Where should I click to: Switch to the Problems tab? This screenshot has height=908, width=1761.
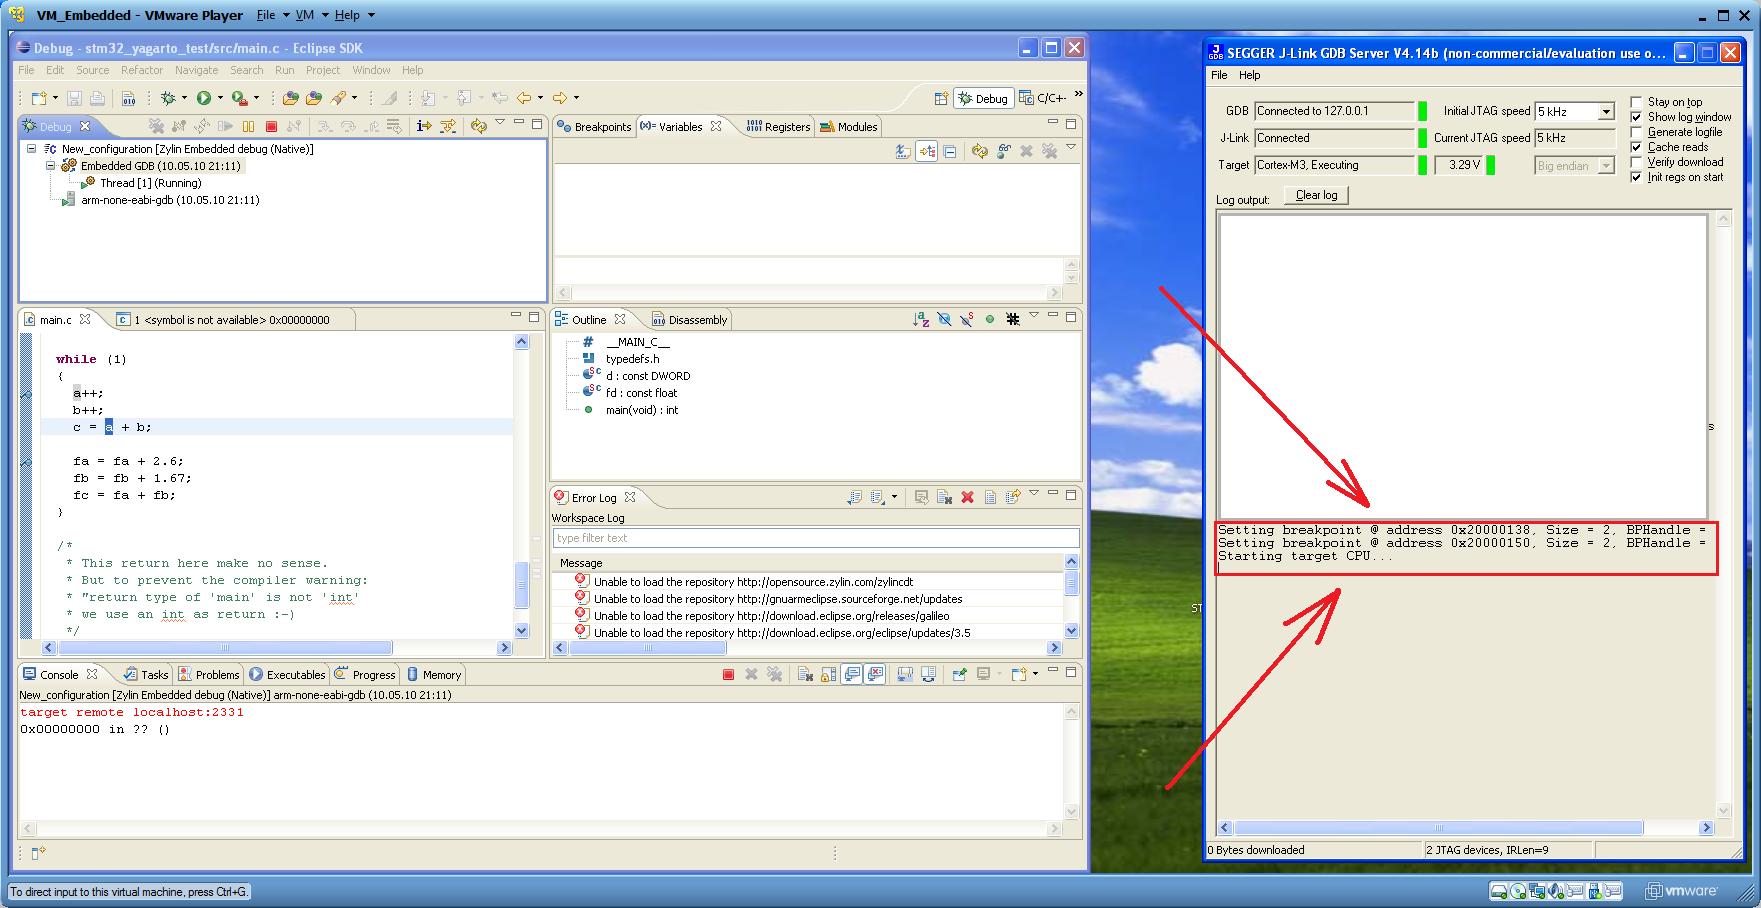tap(209, 675)
